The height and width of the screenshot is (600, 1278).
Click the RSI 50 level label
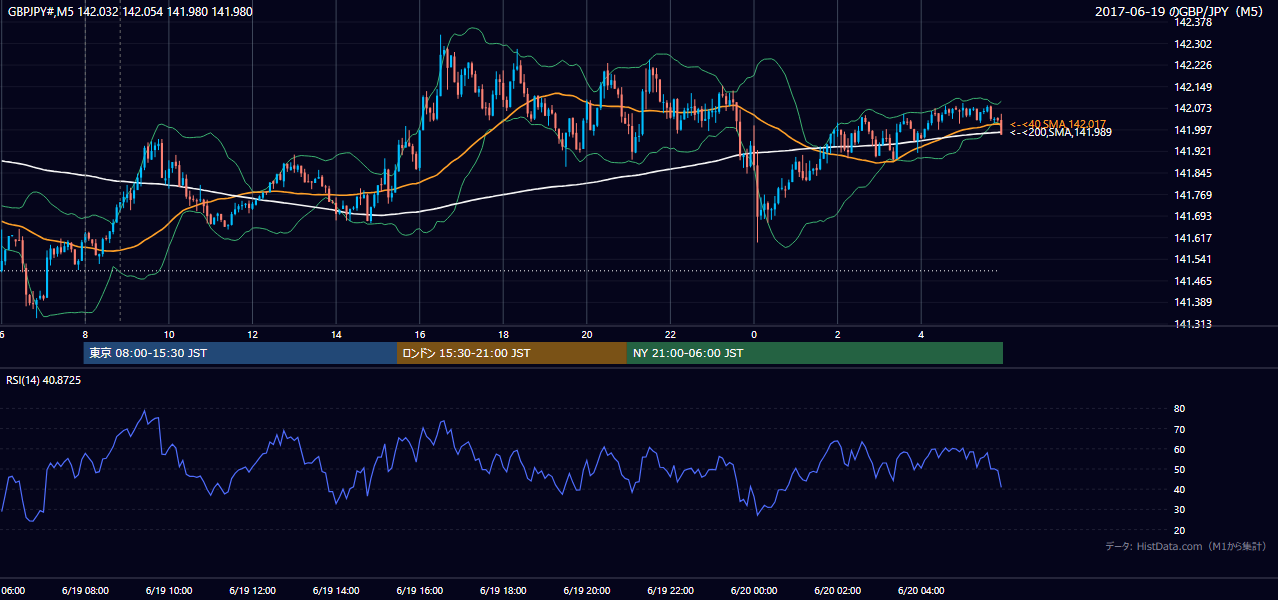[x=1179, y=469]
